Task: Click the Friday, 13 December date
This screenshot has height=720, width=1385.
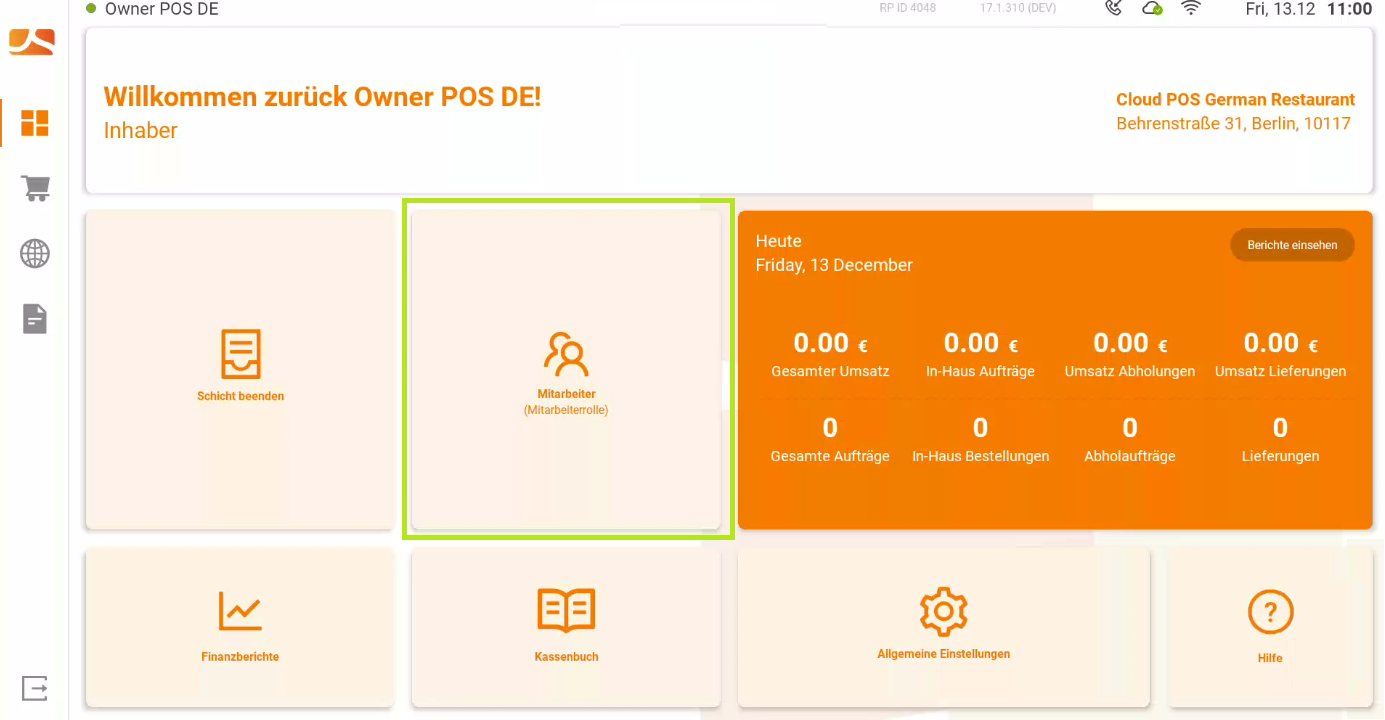Action: click(834, 265)
